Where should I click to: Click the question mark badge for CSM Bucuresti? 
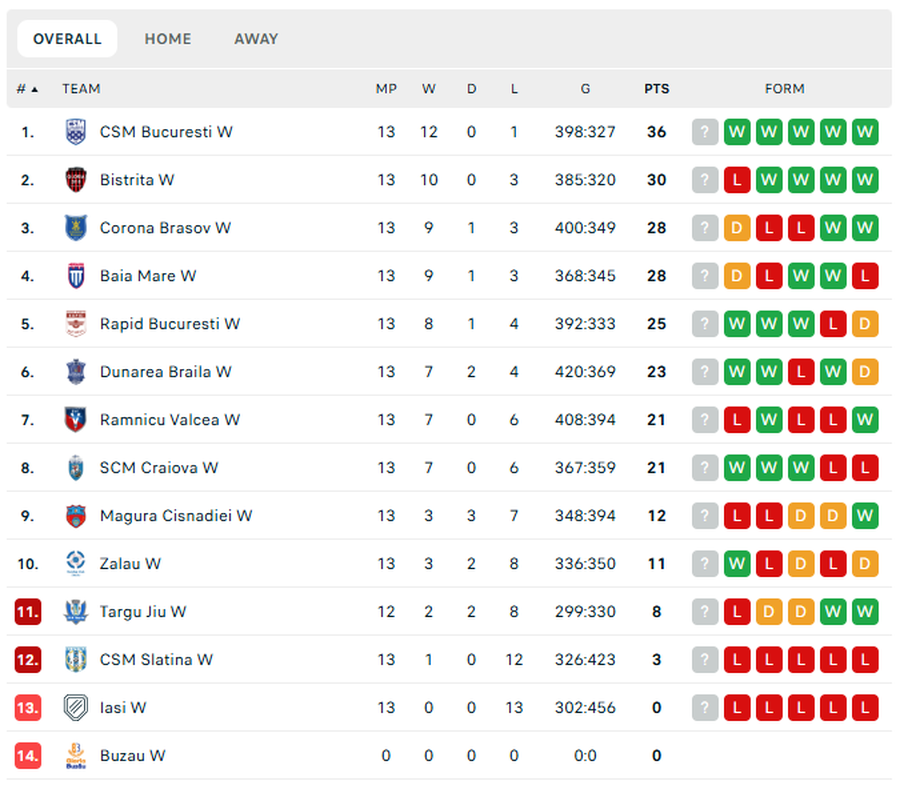tap(705, 132)
